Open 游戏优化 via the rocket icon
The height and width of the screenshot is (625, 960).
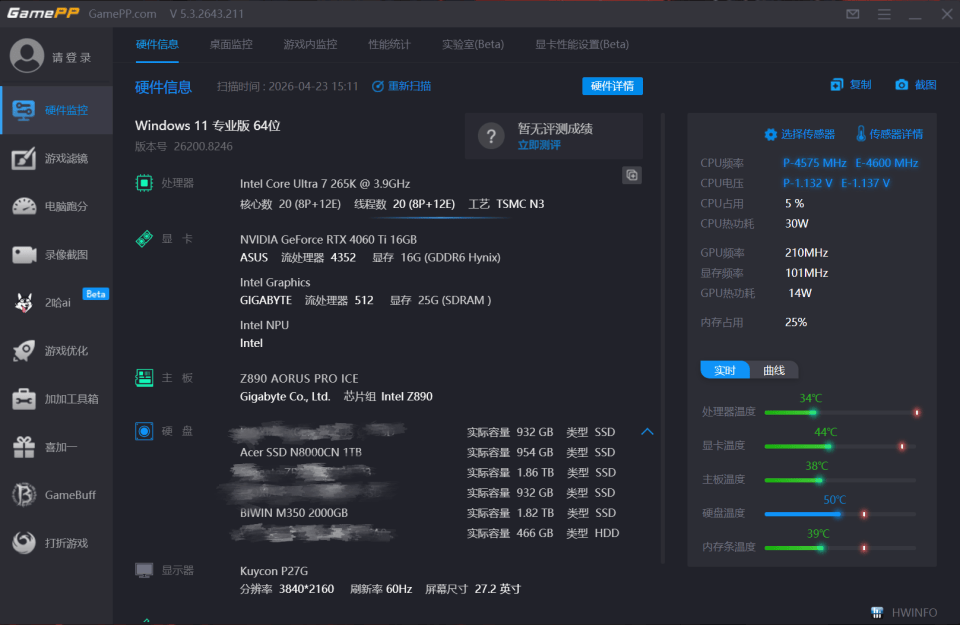click(x=24, y=350)
